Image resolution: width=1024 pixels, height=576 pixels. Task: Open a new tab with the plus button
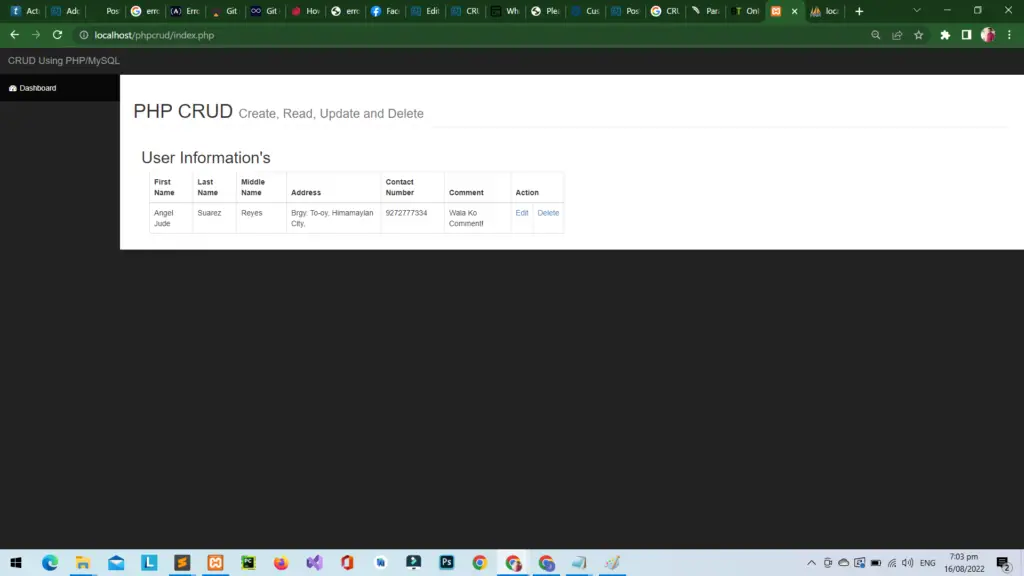point(859,11)
